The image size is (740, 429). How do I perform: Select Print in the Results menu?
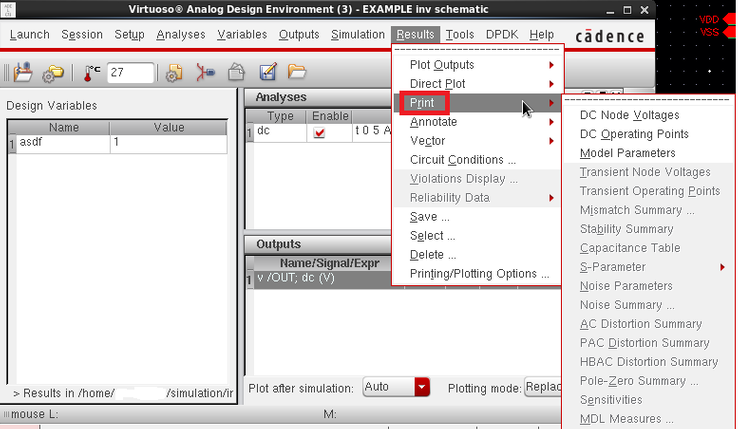pos(422,103)
